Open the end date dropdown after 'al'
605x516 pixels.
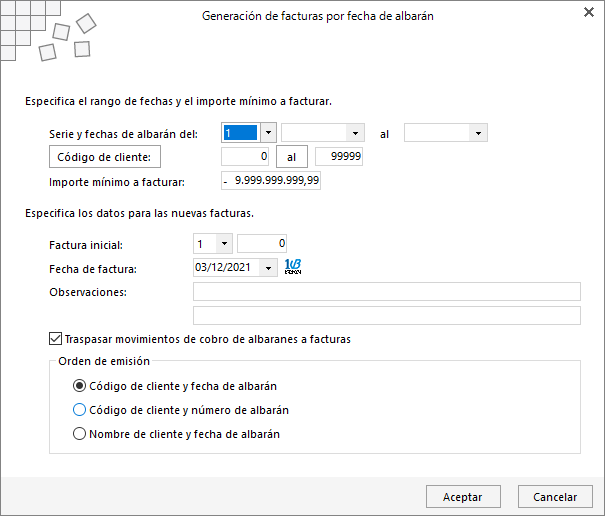[478, 133]
